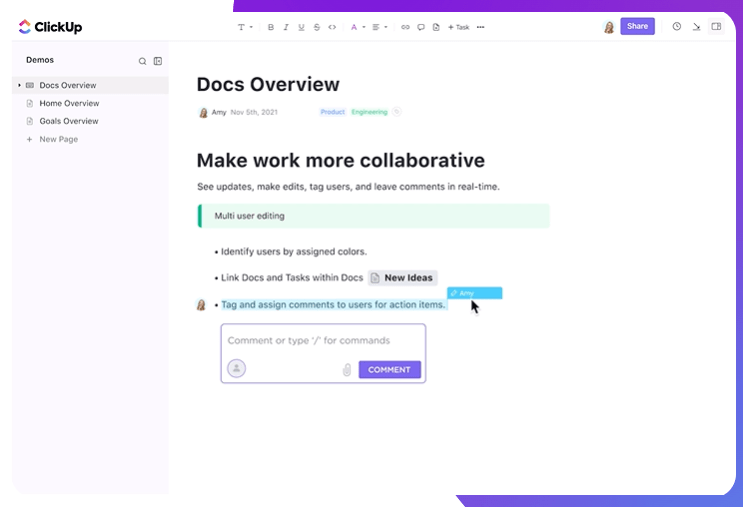Click the ClickUp logo

50,27
